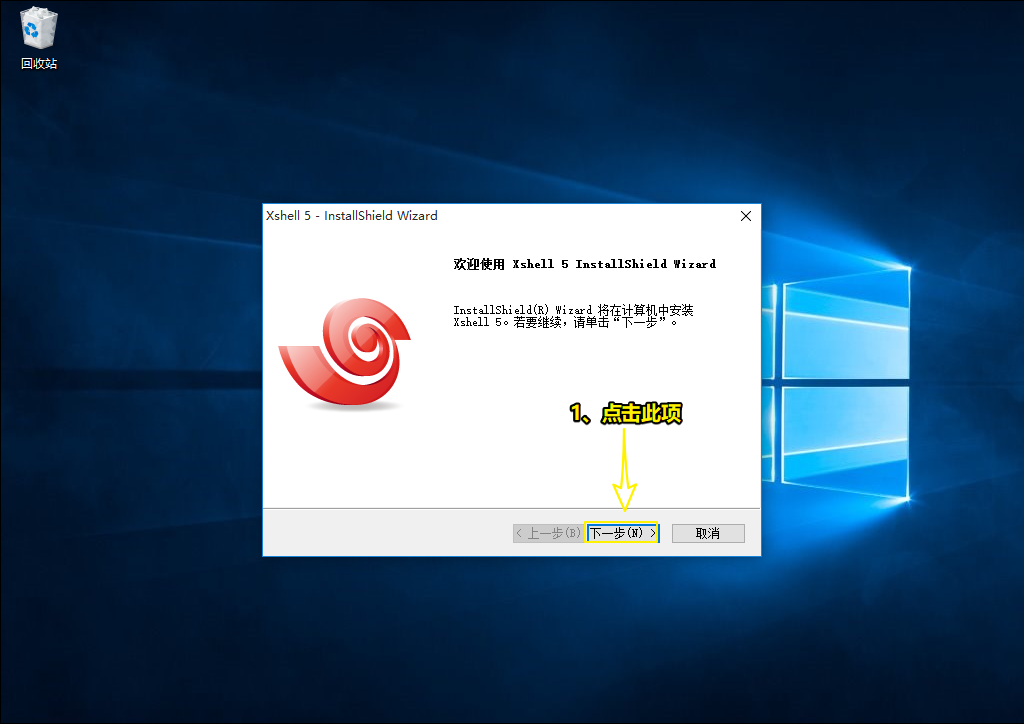Open the Recycle Bin desktop icon
The width and height of the screenshot is (1024, 724).
(x=39, y=29)
